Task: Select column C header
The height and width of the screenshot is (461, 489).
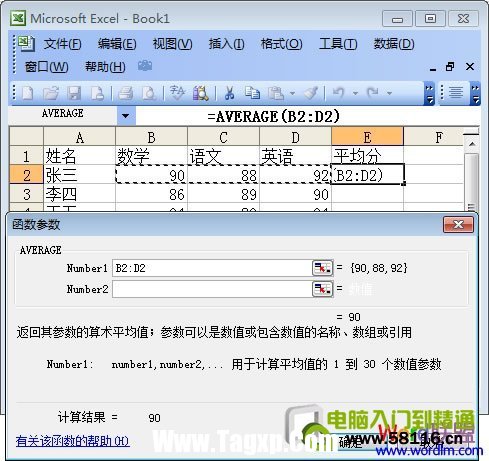Action: click(x=223, y=137)
